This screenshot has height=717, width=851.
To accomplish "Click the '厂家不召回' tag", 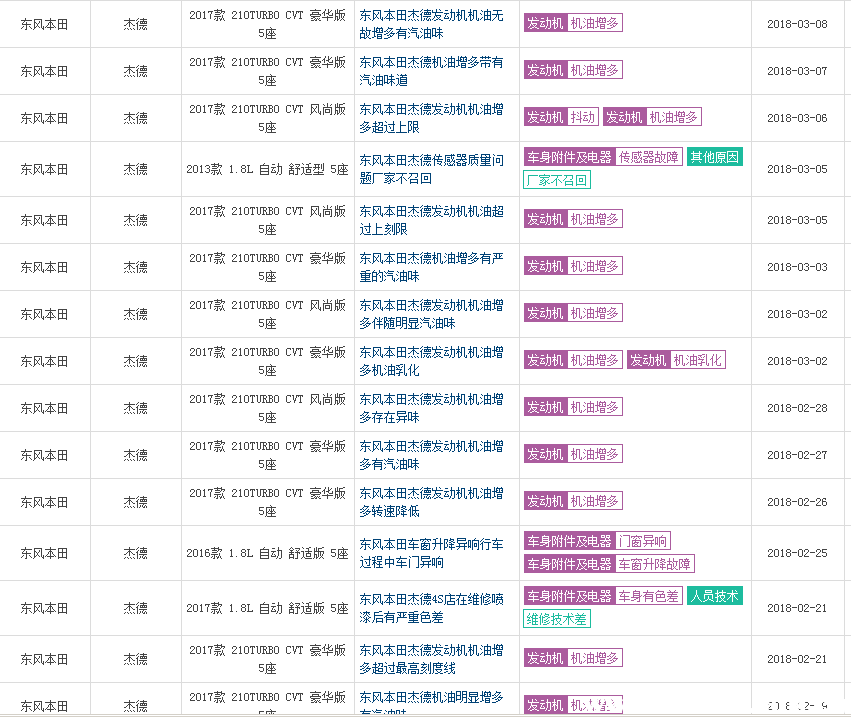I will (x=557, y=180).
